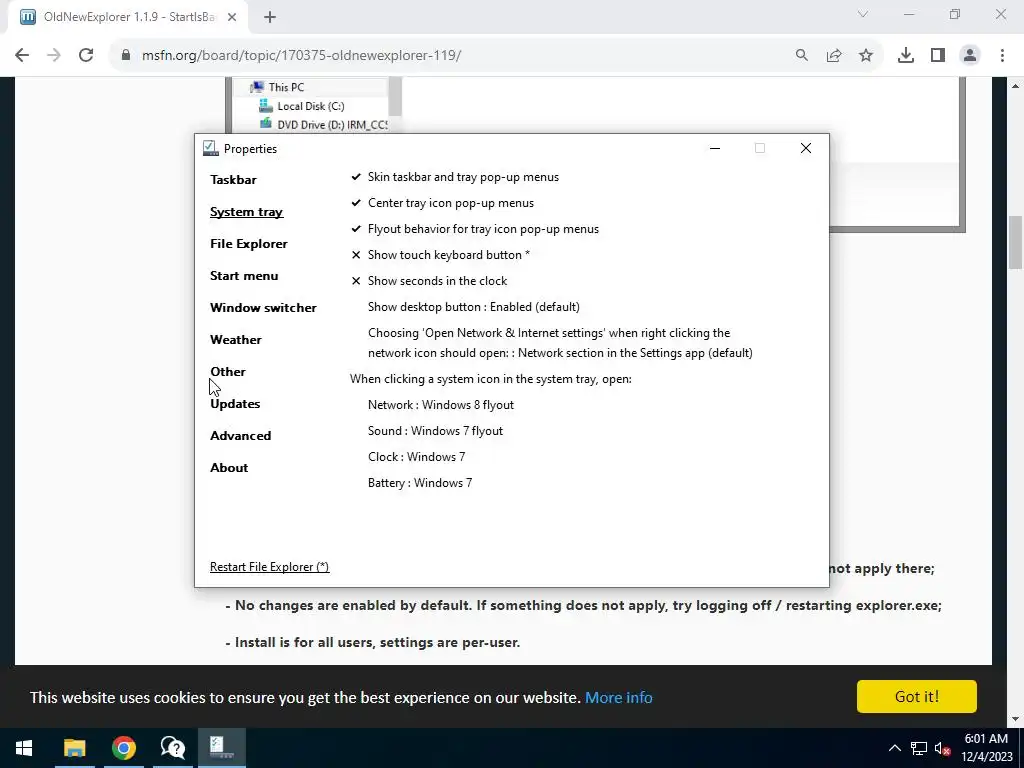Open Chrome three-dot menu
1024x768 pixels.
(x=1002, y=56)
